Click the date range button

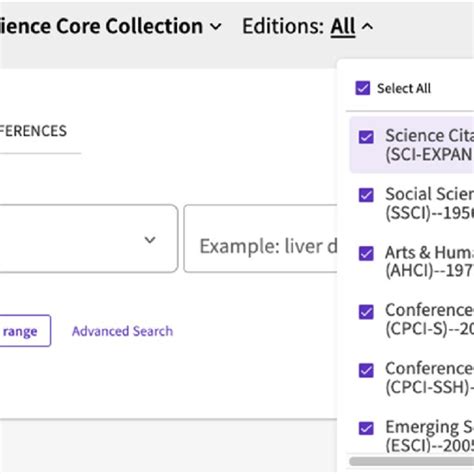(x=25, y=331)
